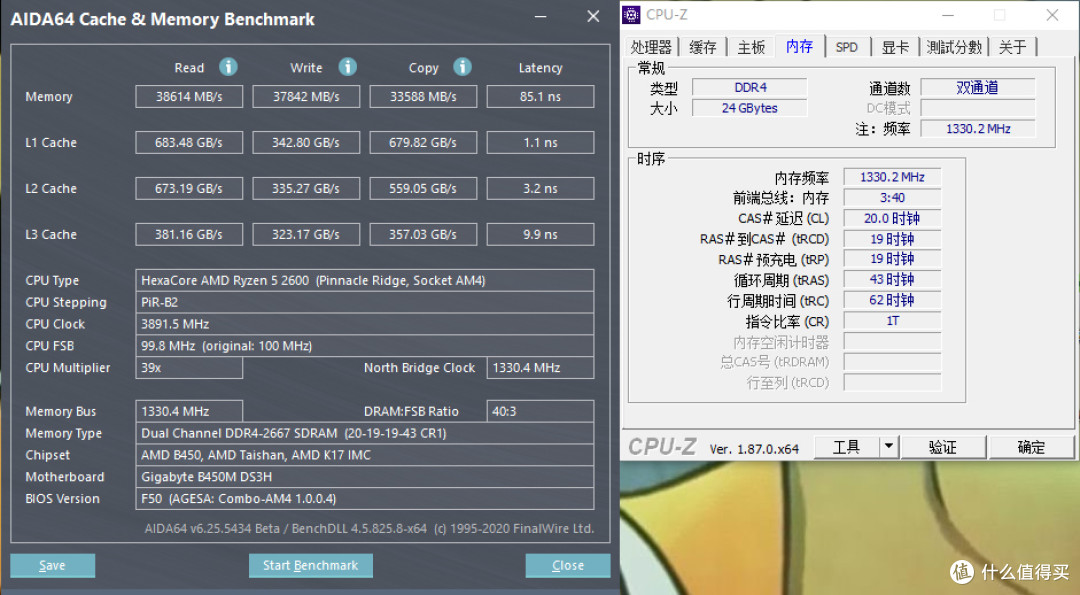1080x595 pixels.
Task: Click the Memory Latency value 85.1 ns
Action: click(x=540, y=96)
